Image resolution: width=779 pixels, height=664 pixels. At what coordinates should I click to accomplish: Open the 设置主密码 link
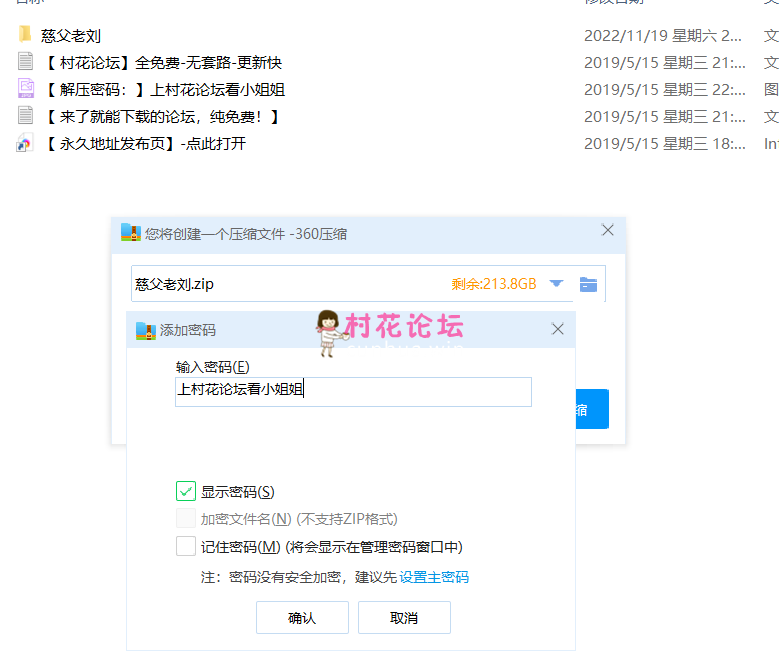pos(434,577)
